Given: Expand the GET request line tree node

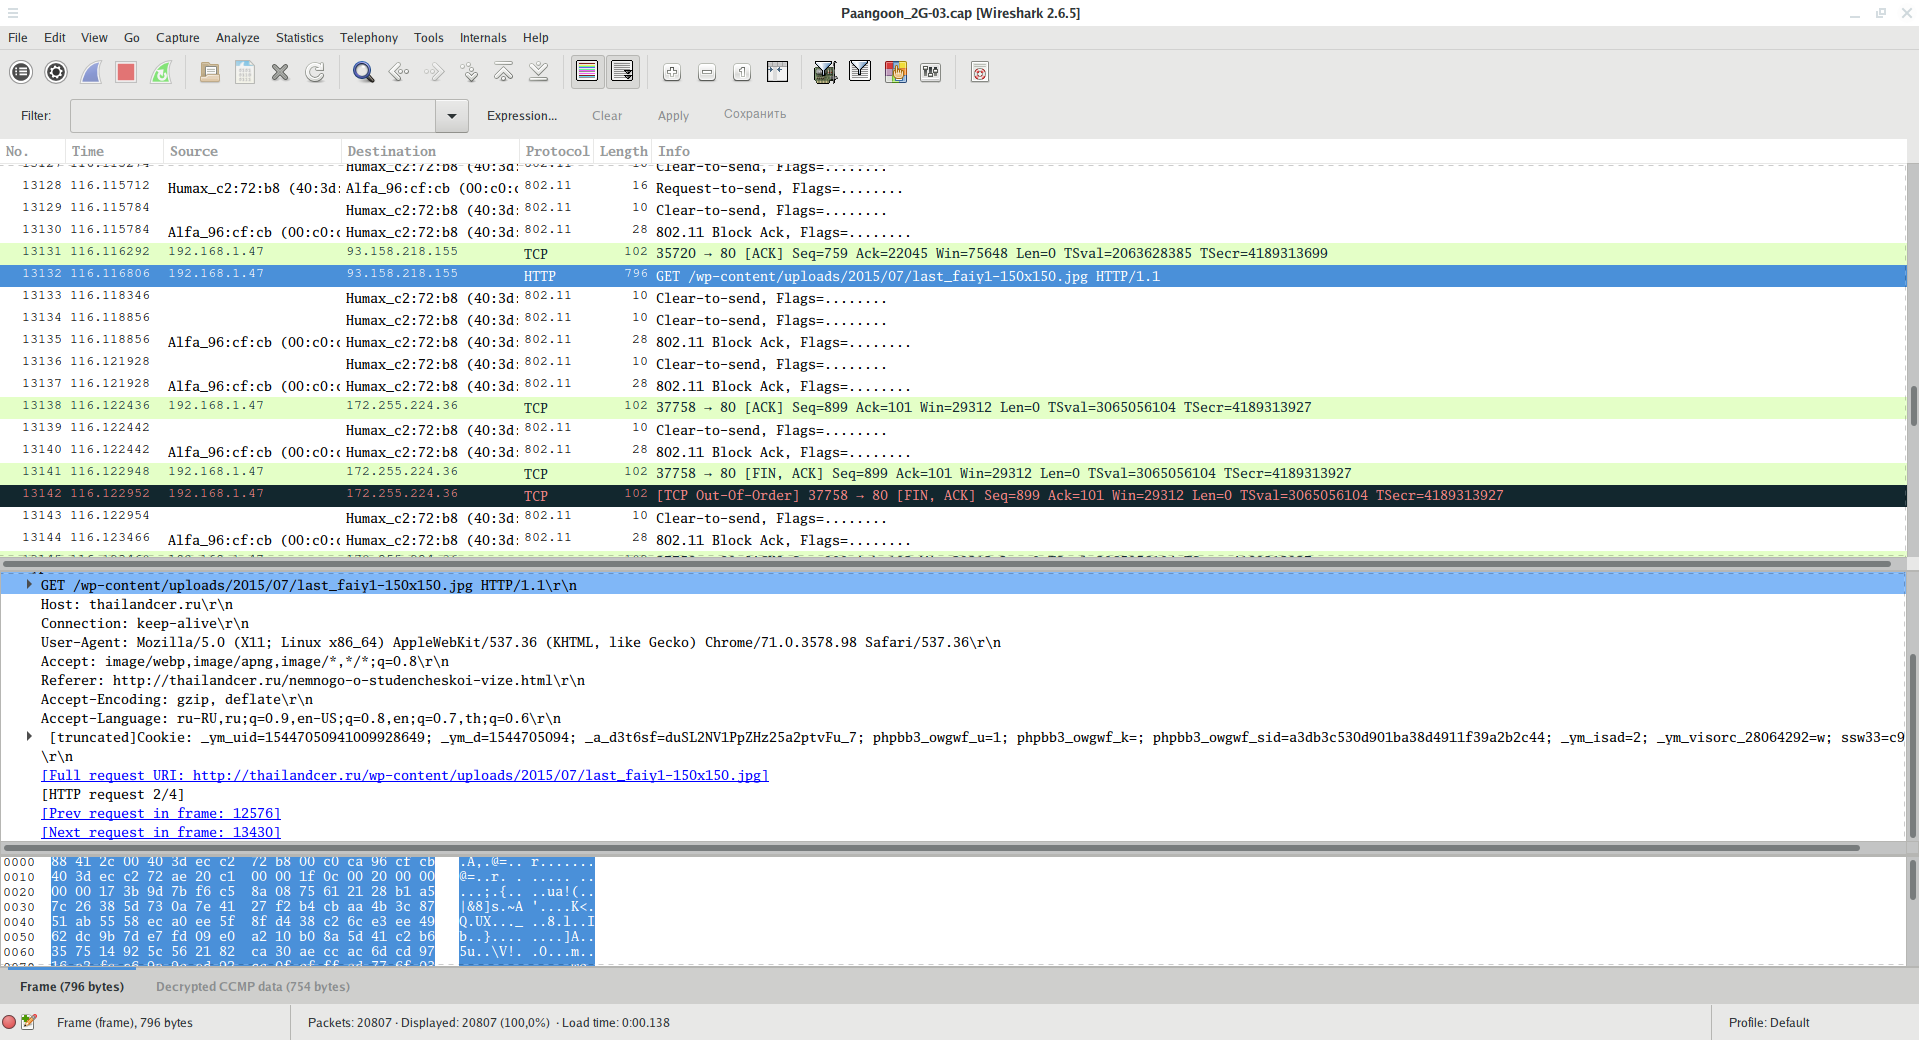Looking at the screenshot, I should pos(29,585).
